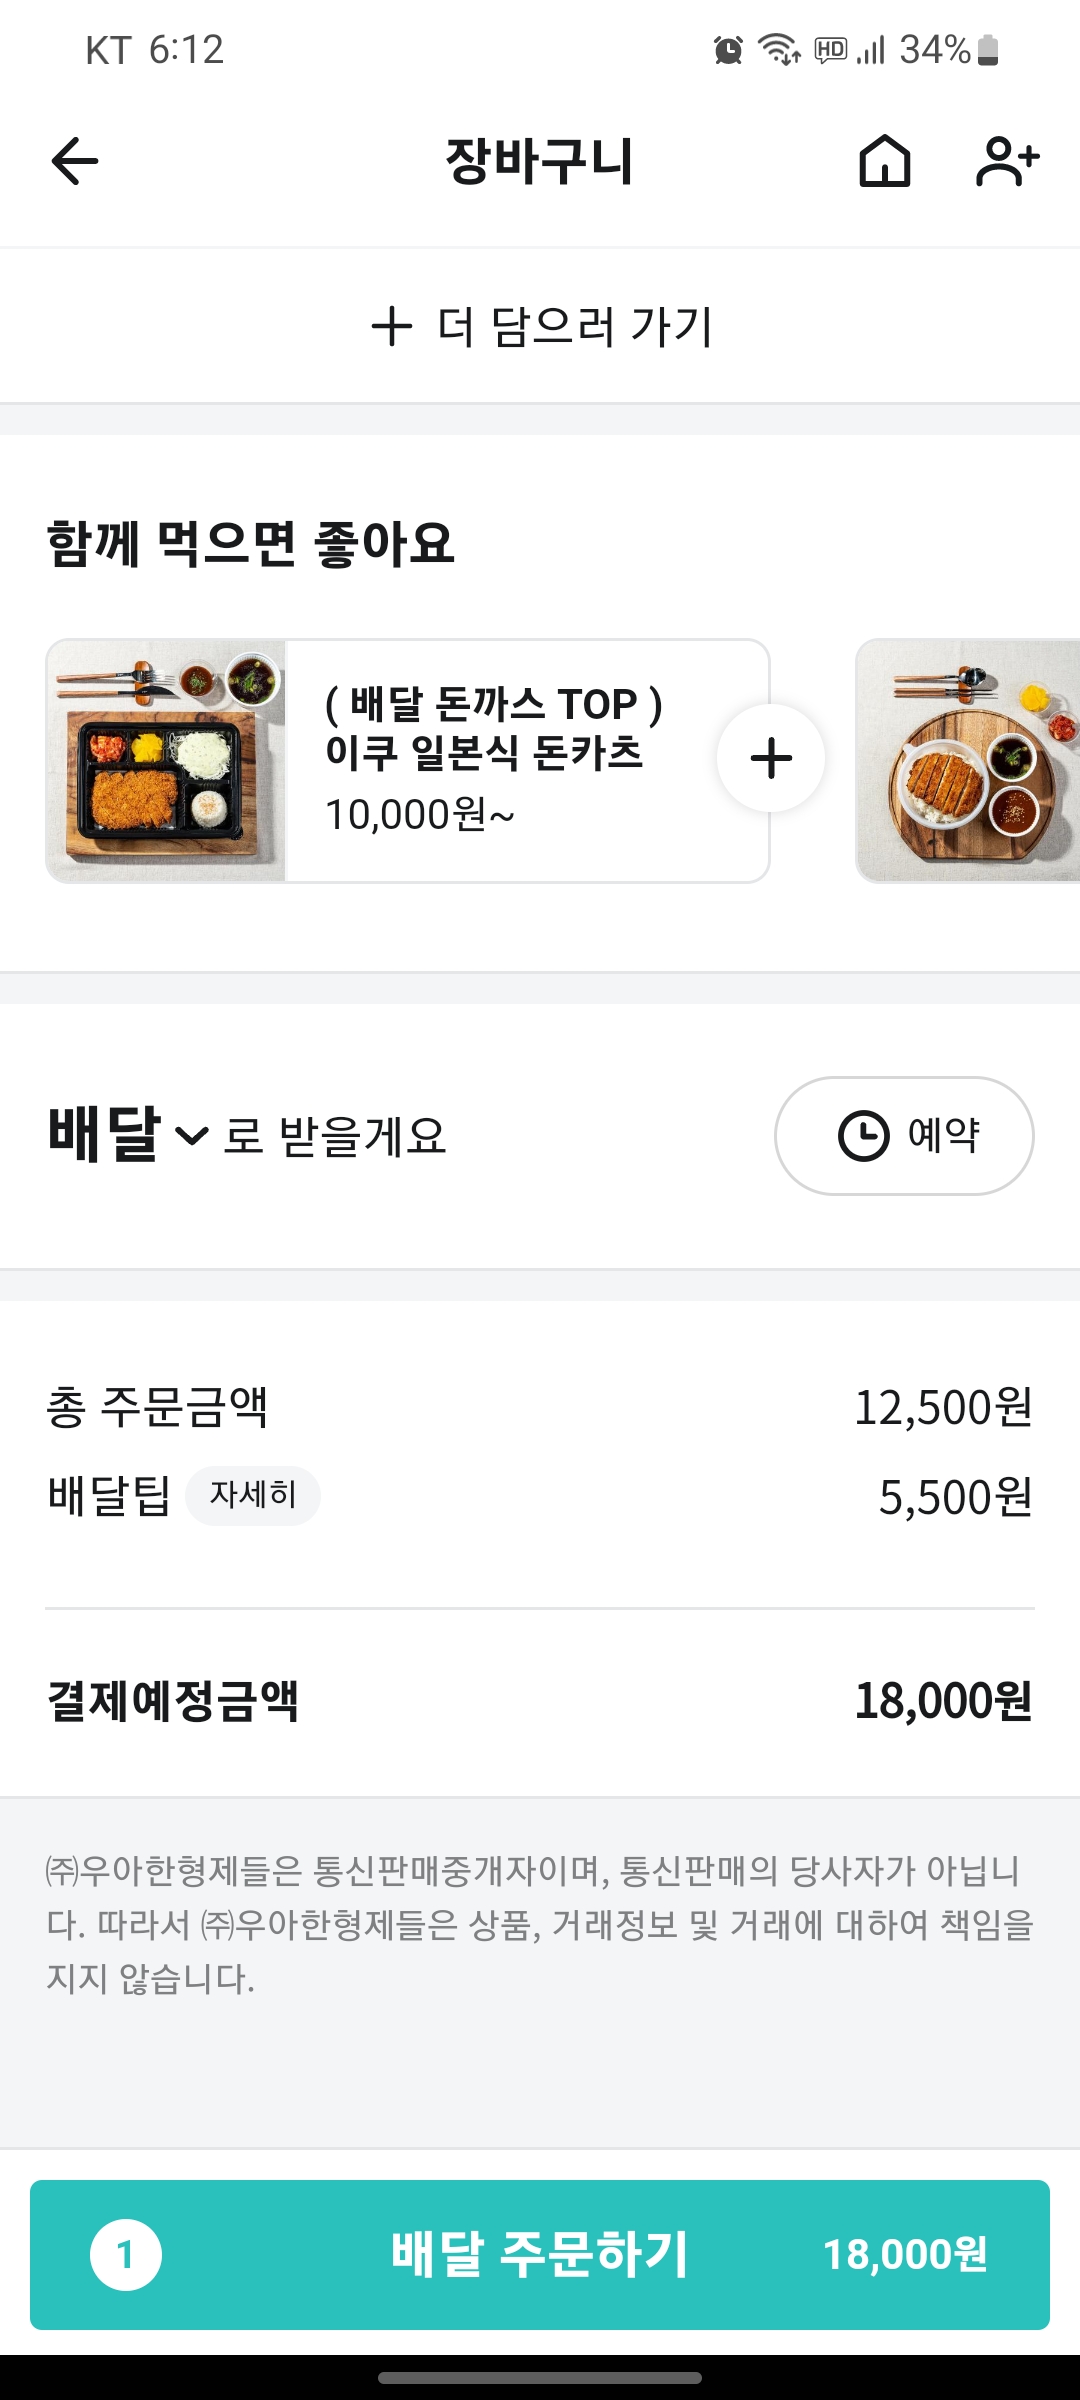Tap the battery icon in status bar
The width and height of the screenshot is (1080, 2400).
point(988,50)
